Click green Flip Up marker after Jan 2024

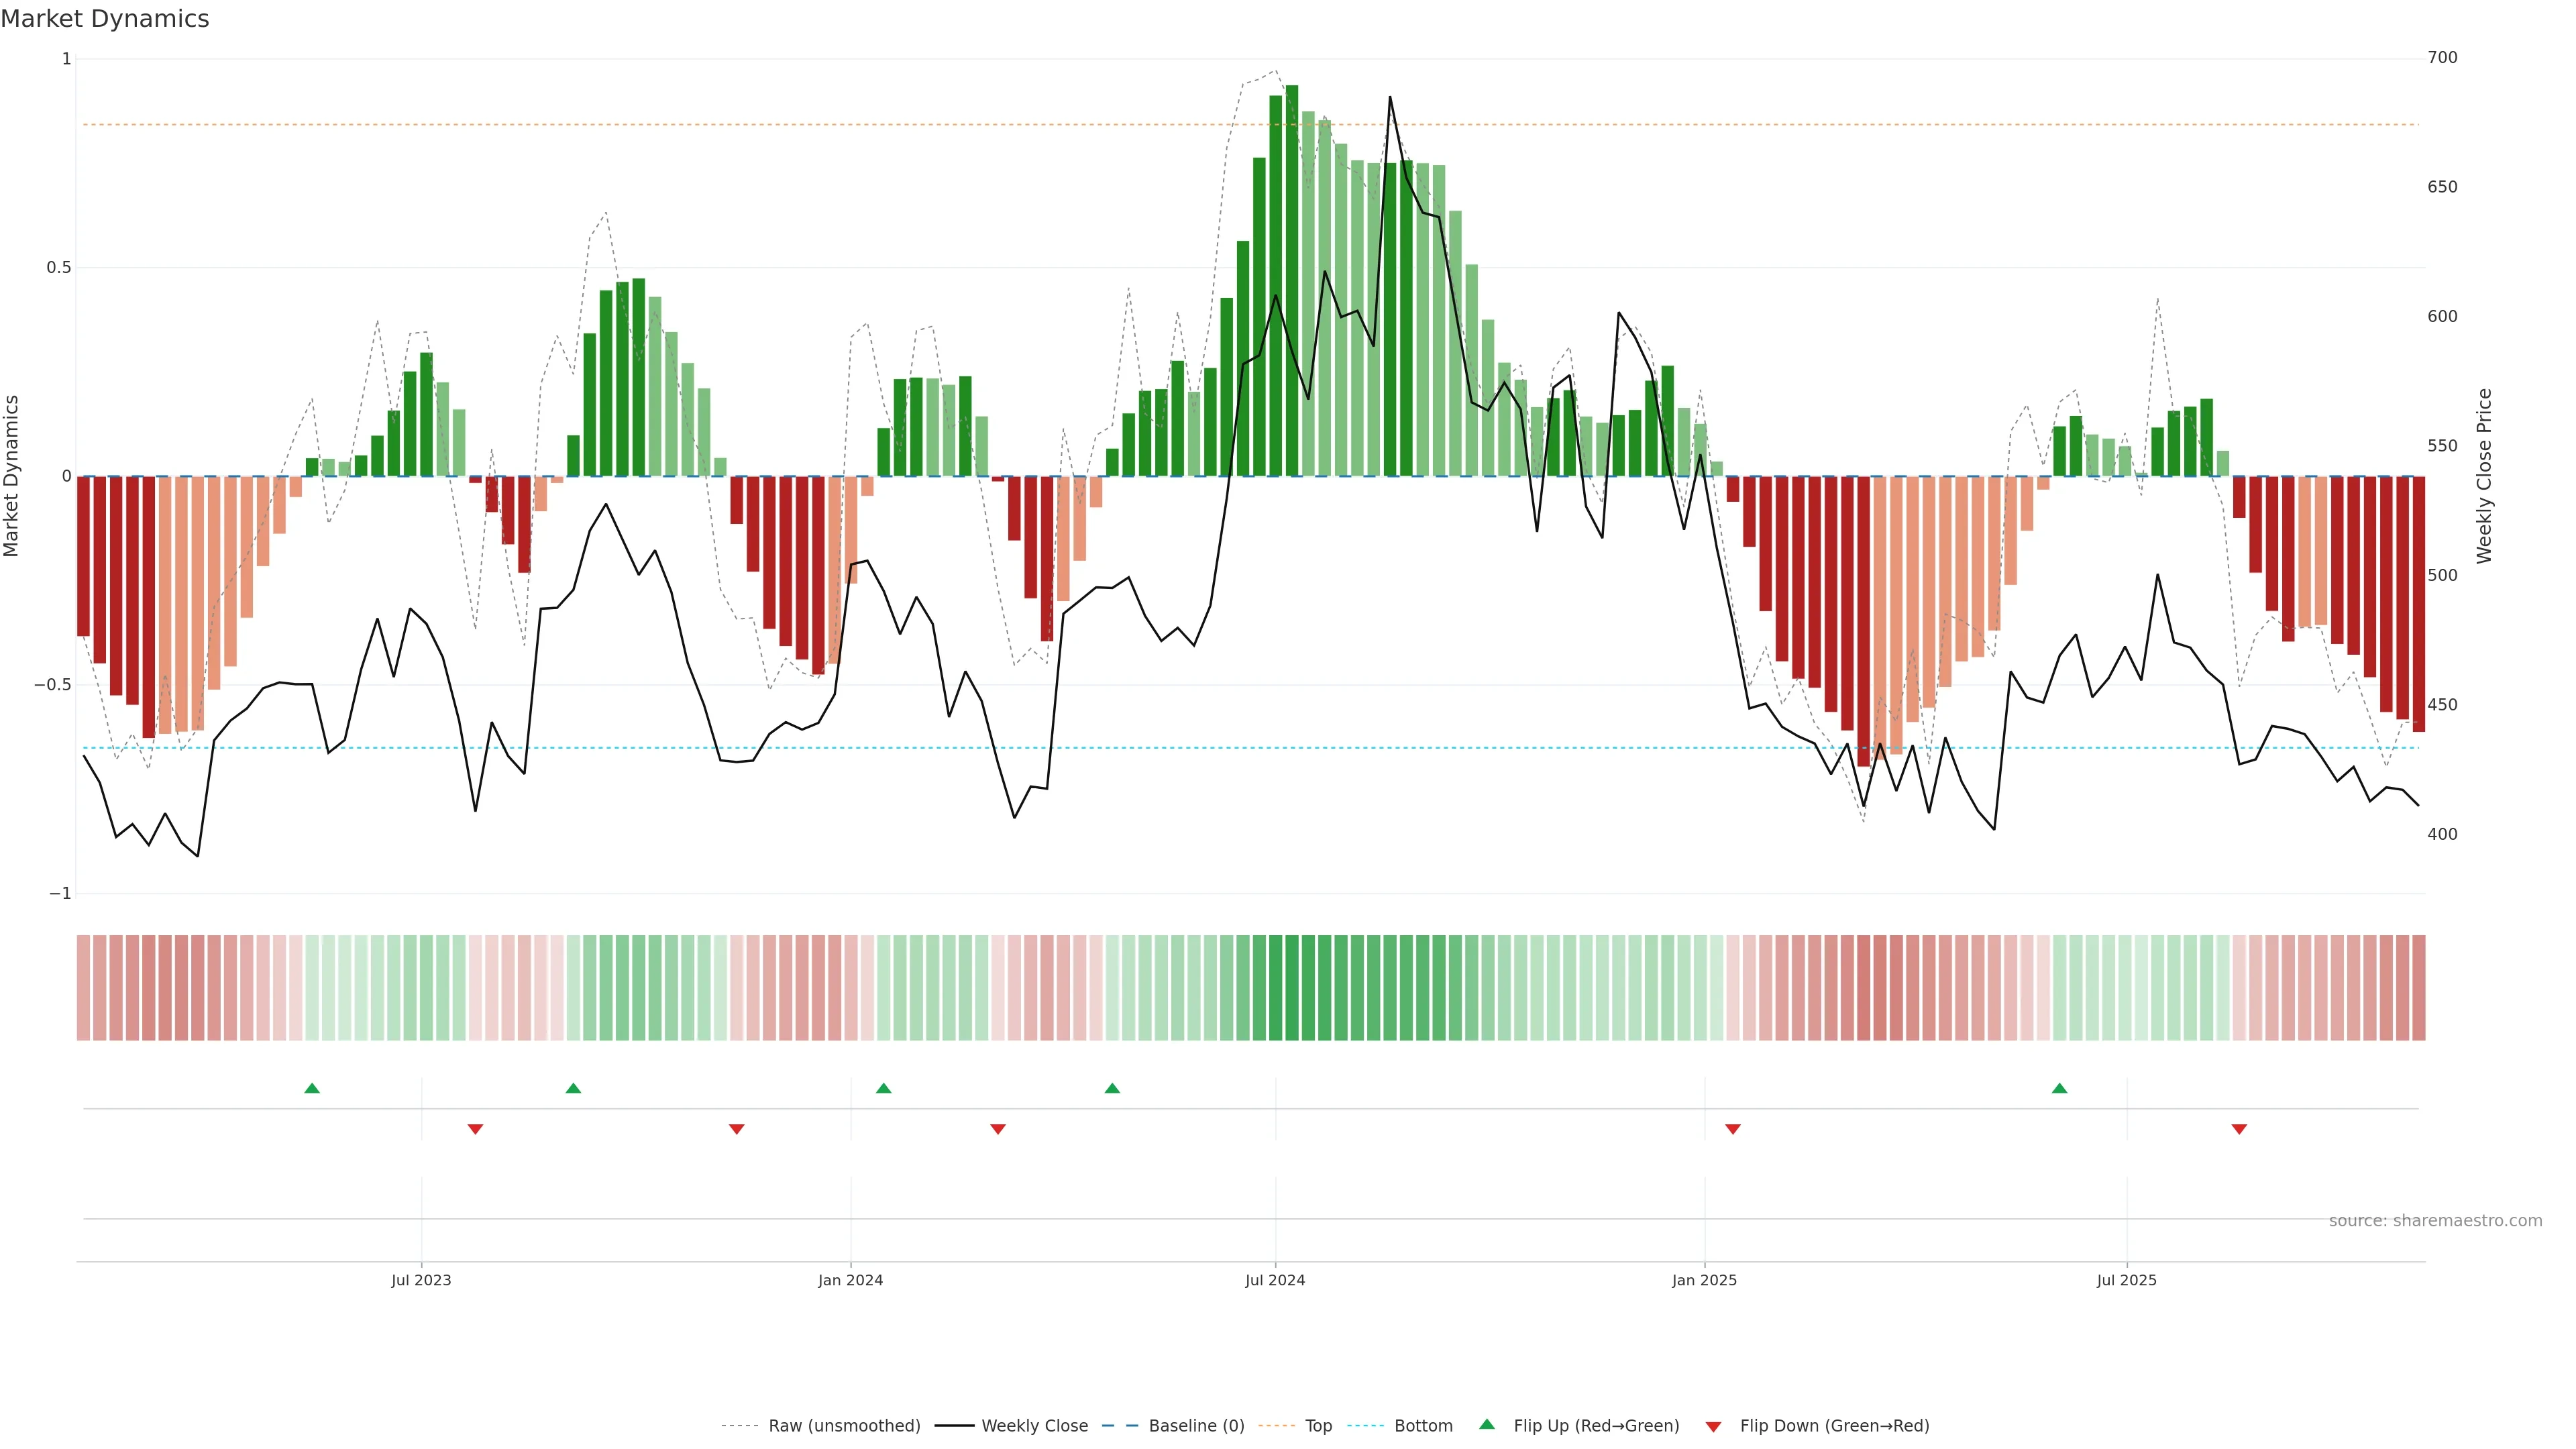tap(883, 1088)
